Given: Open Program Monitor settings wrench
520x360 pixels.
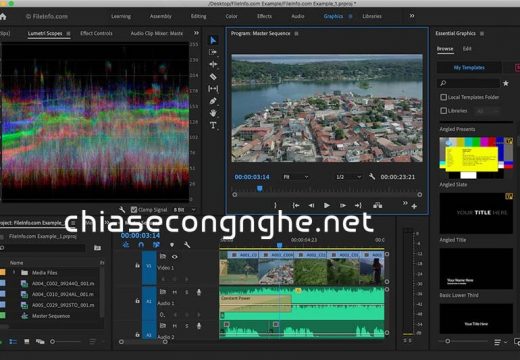Looking at the screenshot, I should (x=372, y=176).
